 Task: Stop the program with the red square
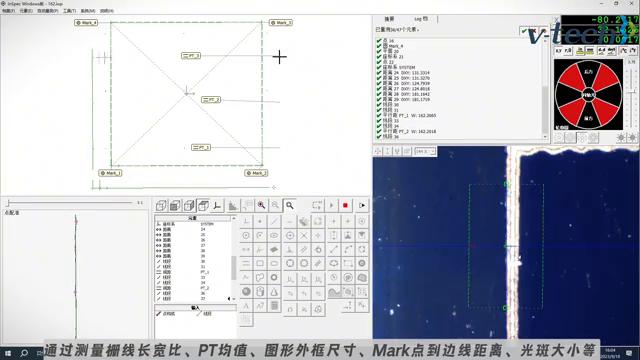(345, 205)
